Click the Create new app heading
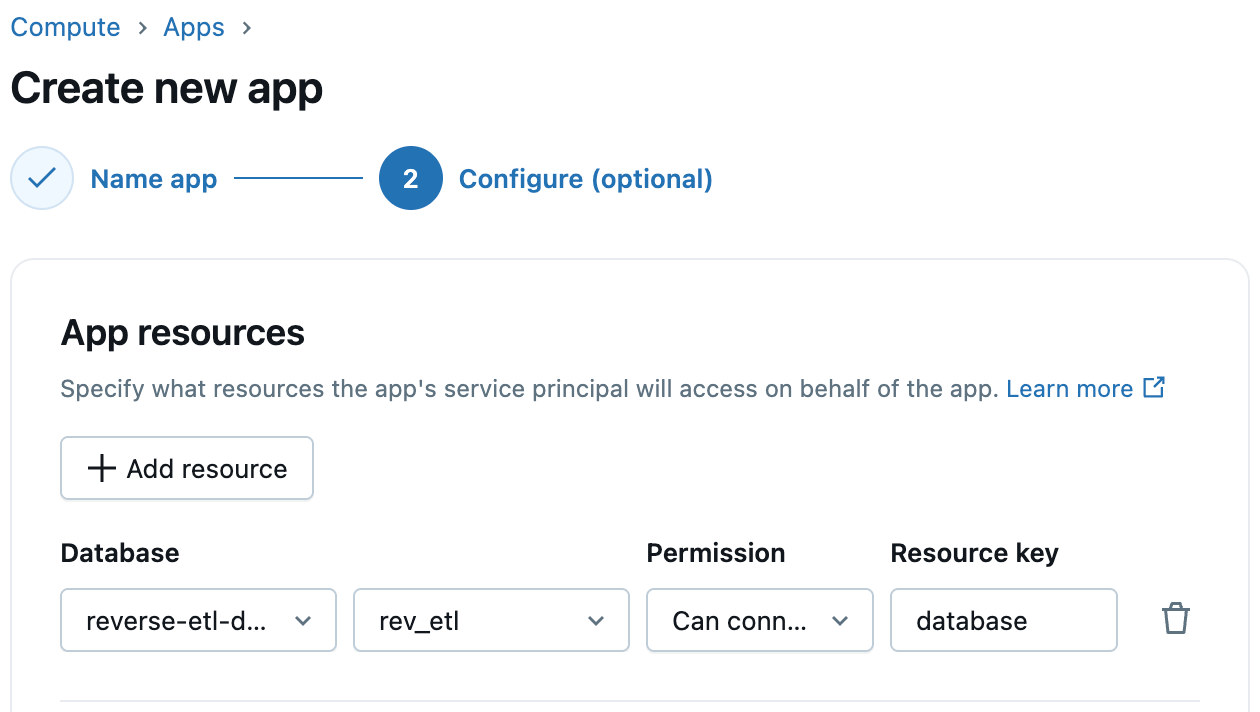 (x=166, y=89)
